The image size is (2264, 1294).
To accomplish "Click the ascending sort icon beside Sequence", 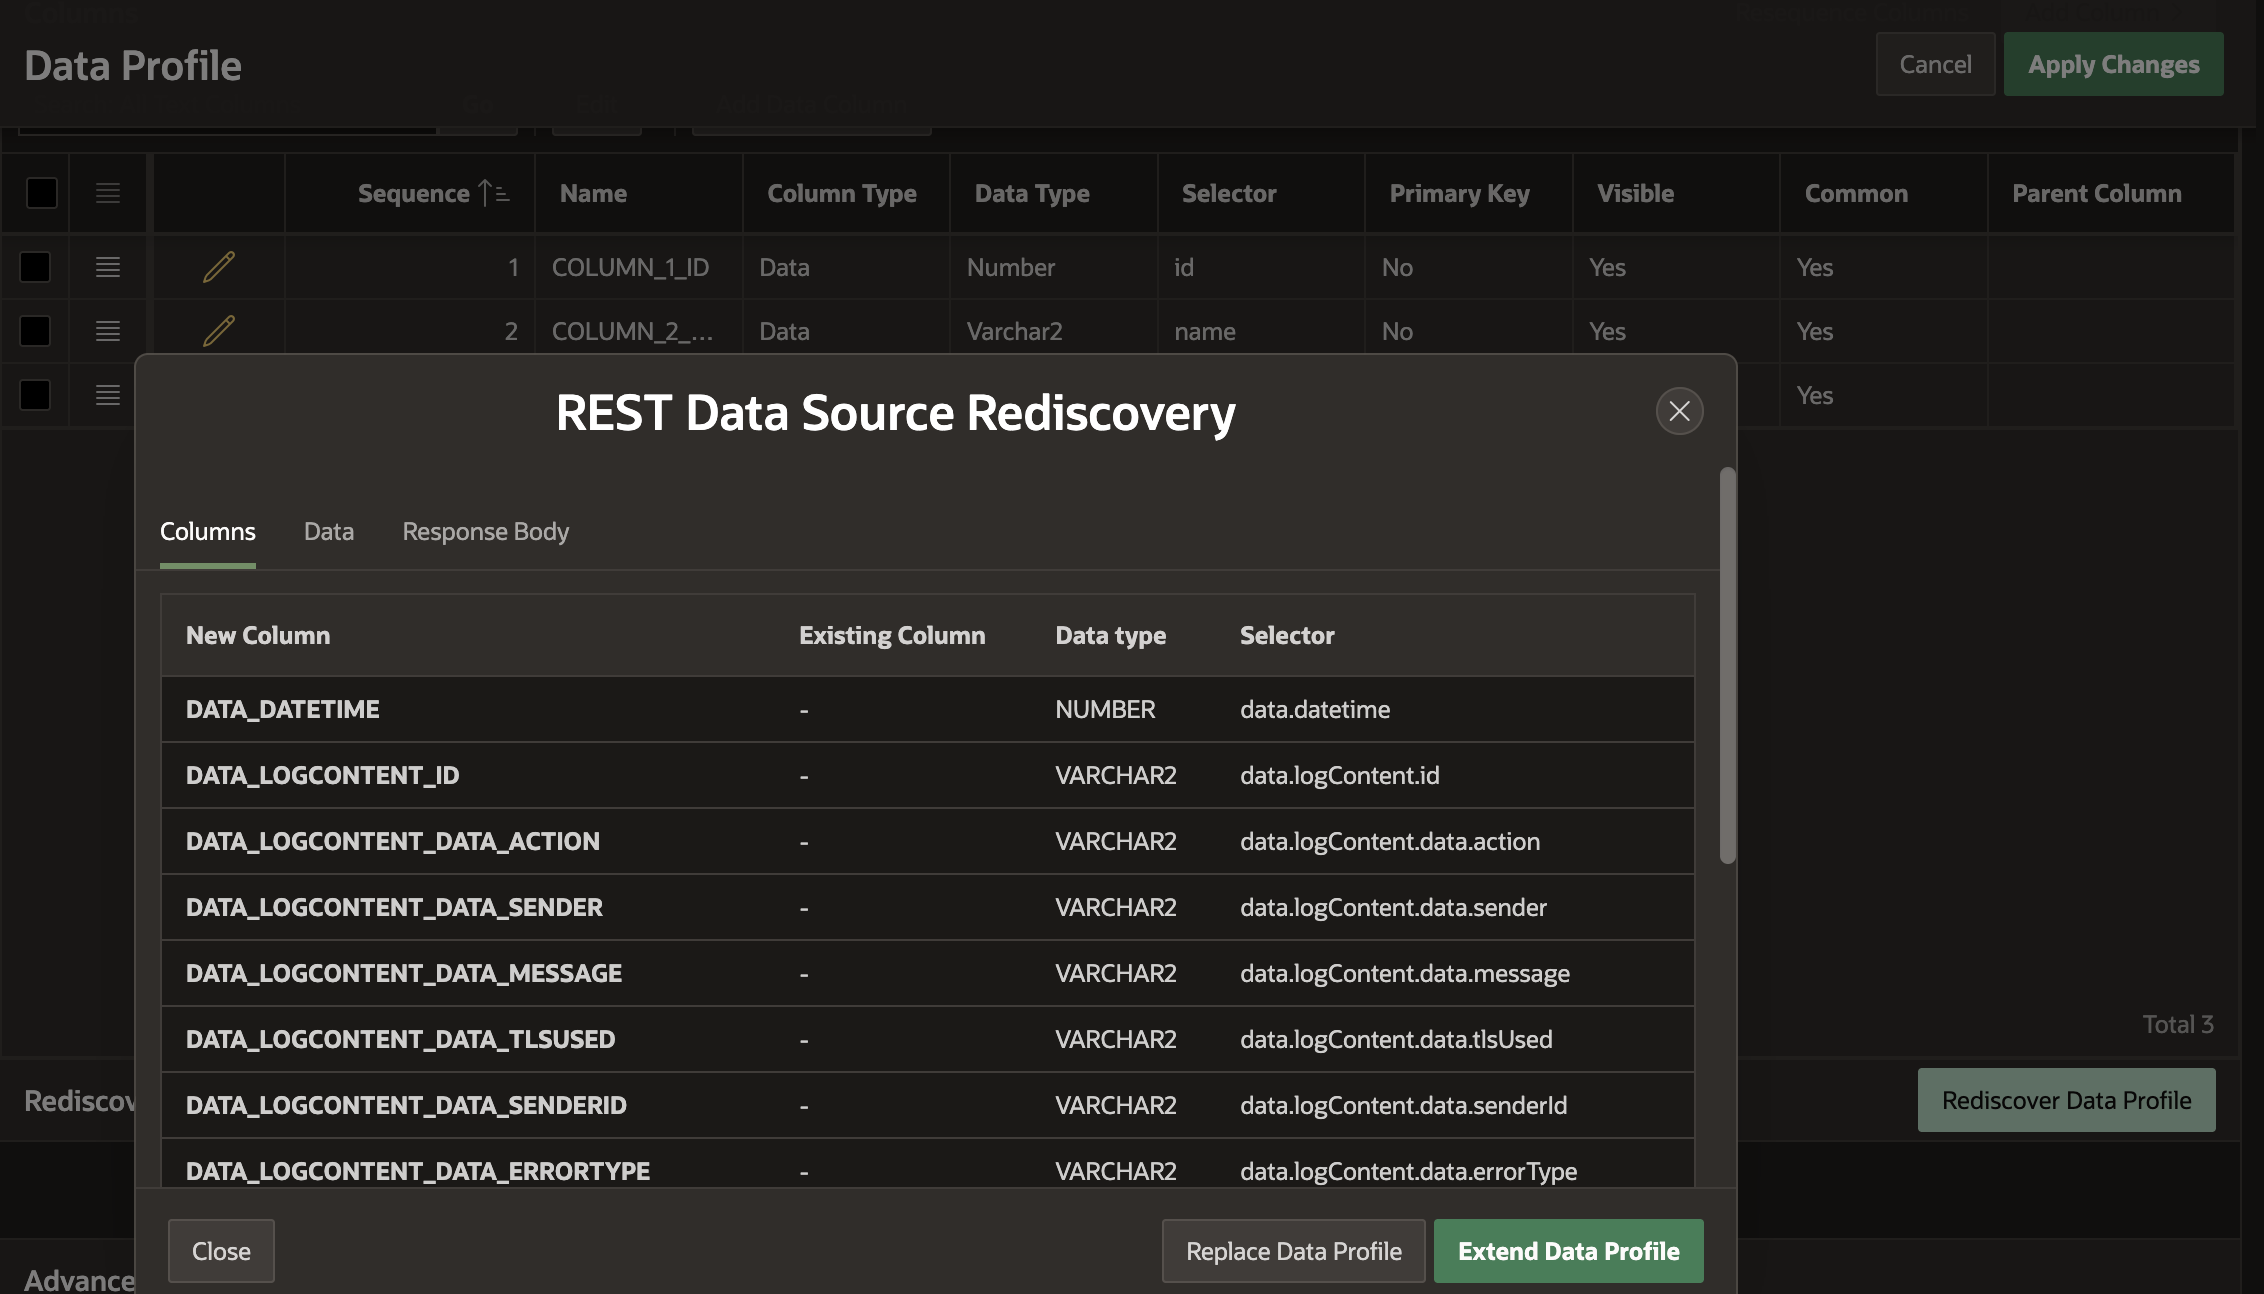I will (492, 191).
